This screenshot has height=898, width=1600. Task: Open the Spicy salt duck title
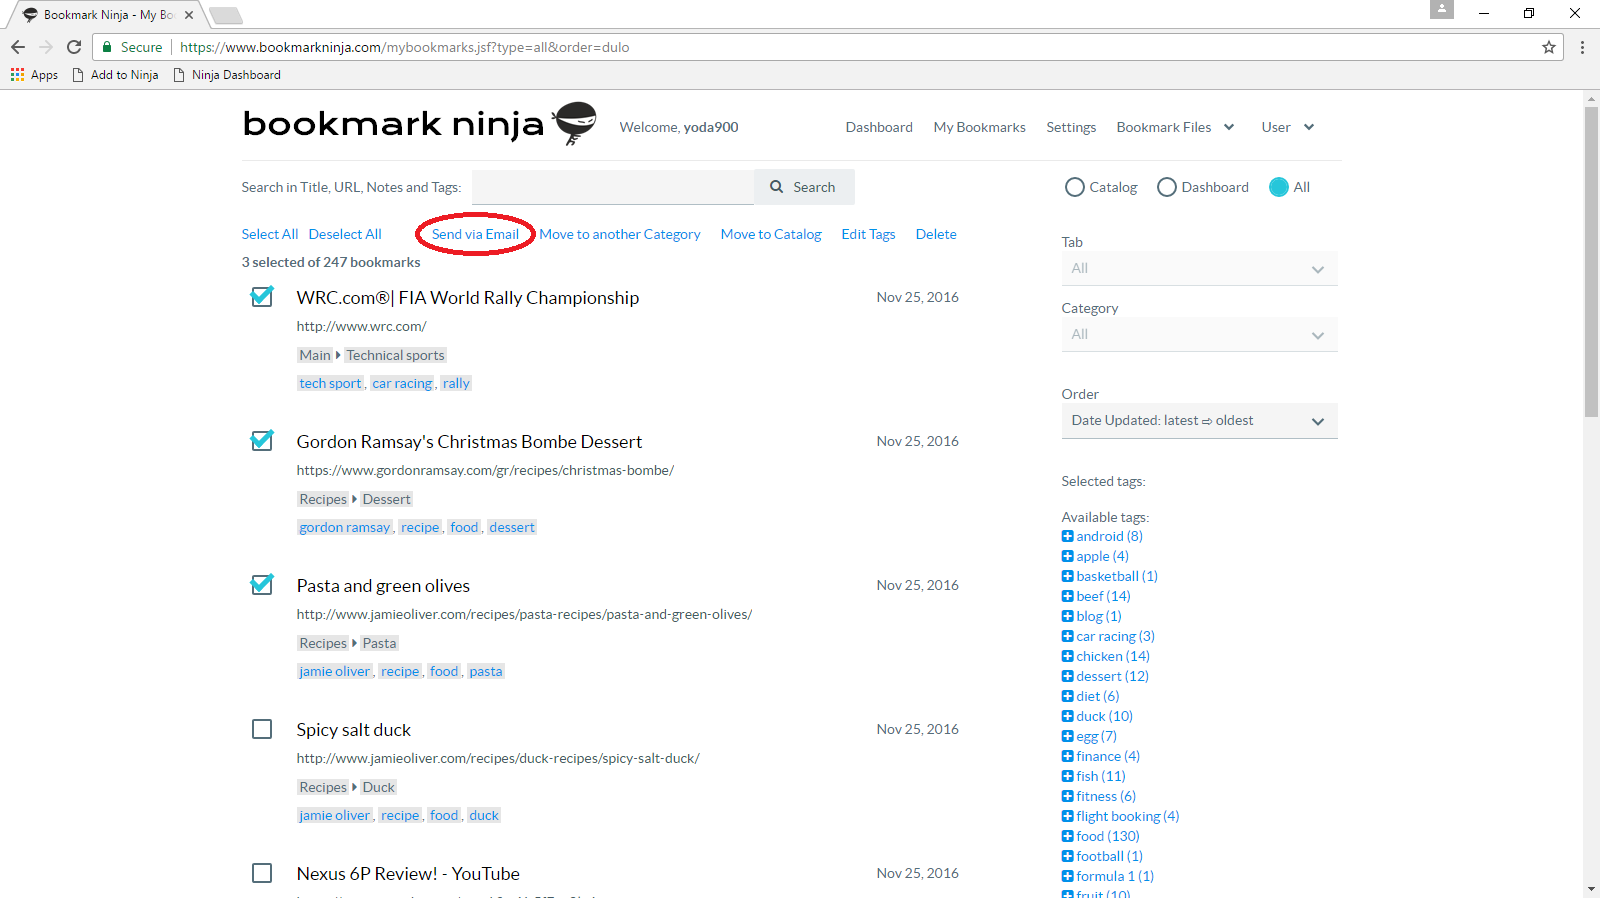354,729
